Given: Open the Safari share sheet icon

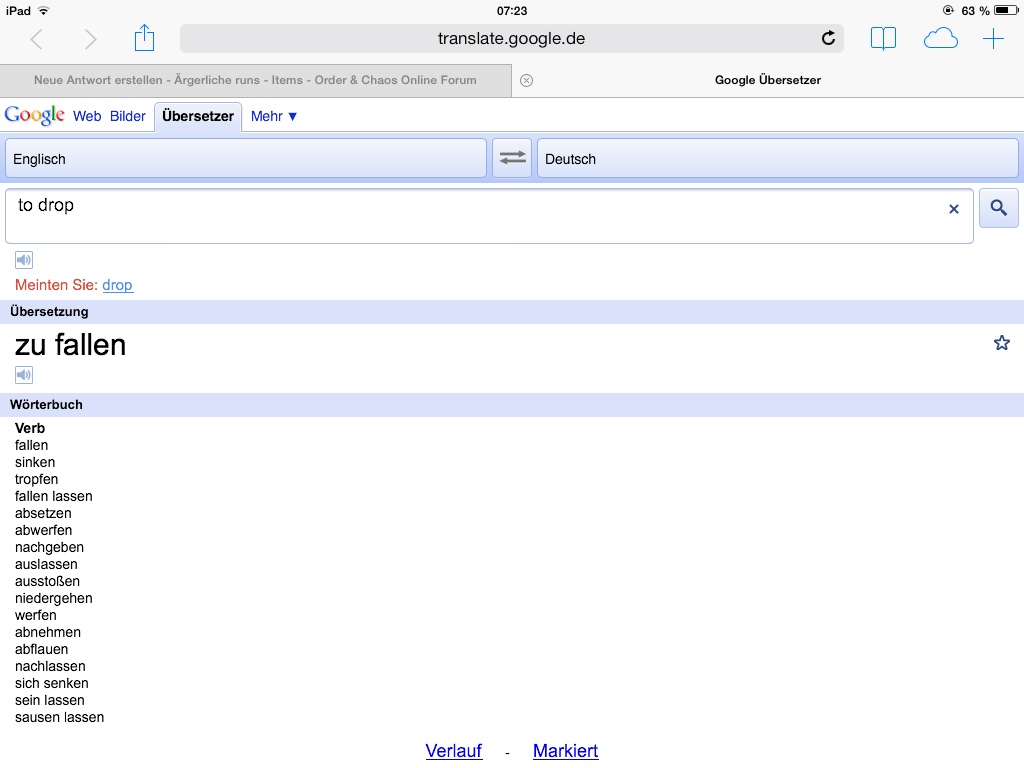Looking at the screenshot, I should coord(144,38).
